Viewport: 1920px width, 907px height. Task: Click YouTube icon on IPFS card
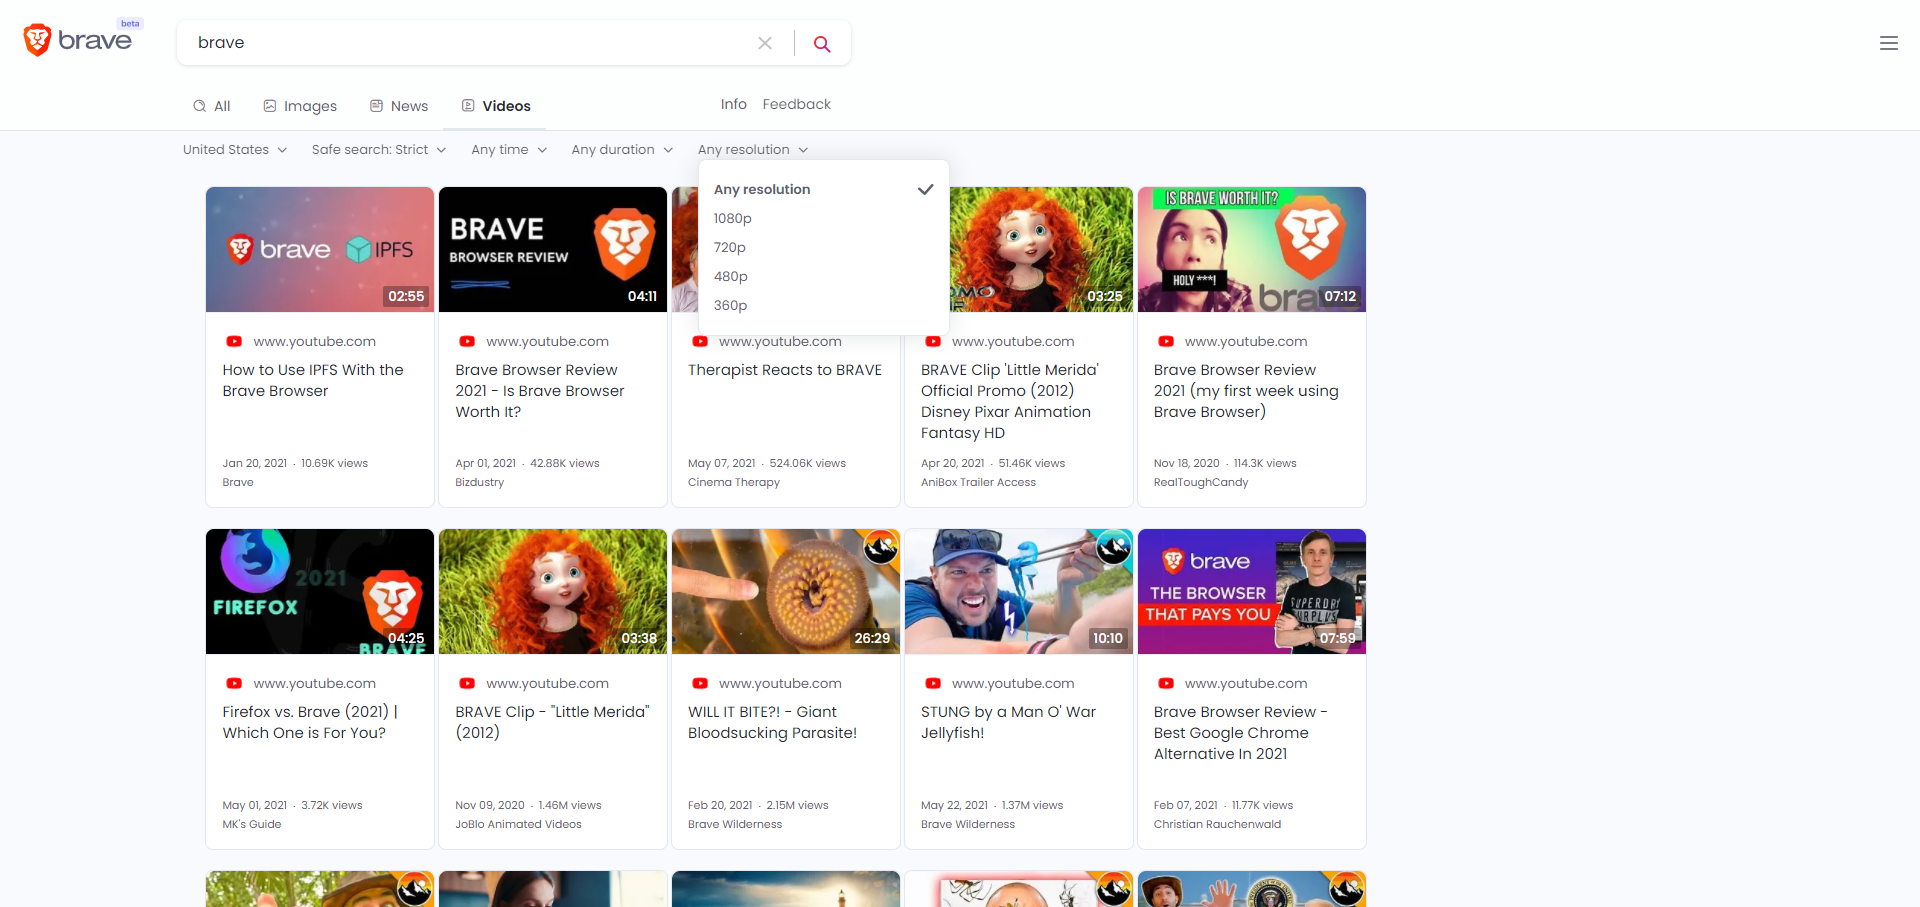point(234,341)
